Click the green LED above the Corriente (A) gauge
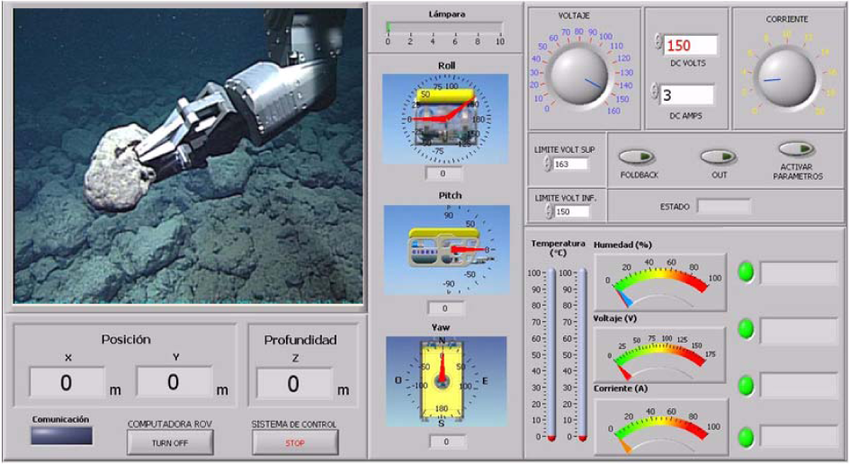The height and width of the screenshot is (464, 850). [746, 385]
